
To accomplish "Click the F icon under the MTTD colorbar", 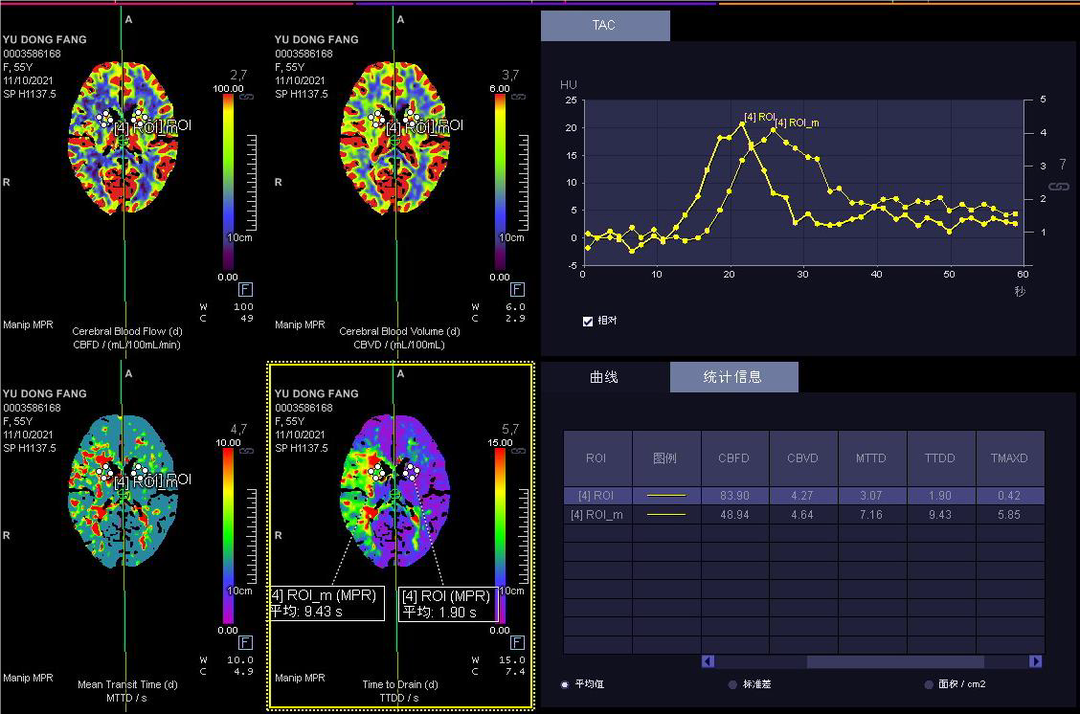I will point(245,642).
